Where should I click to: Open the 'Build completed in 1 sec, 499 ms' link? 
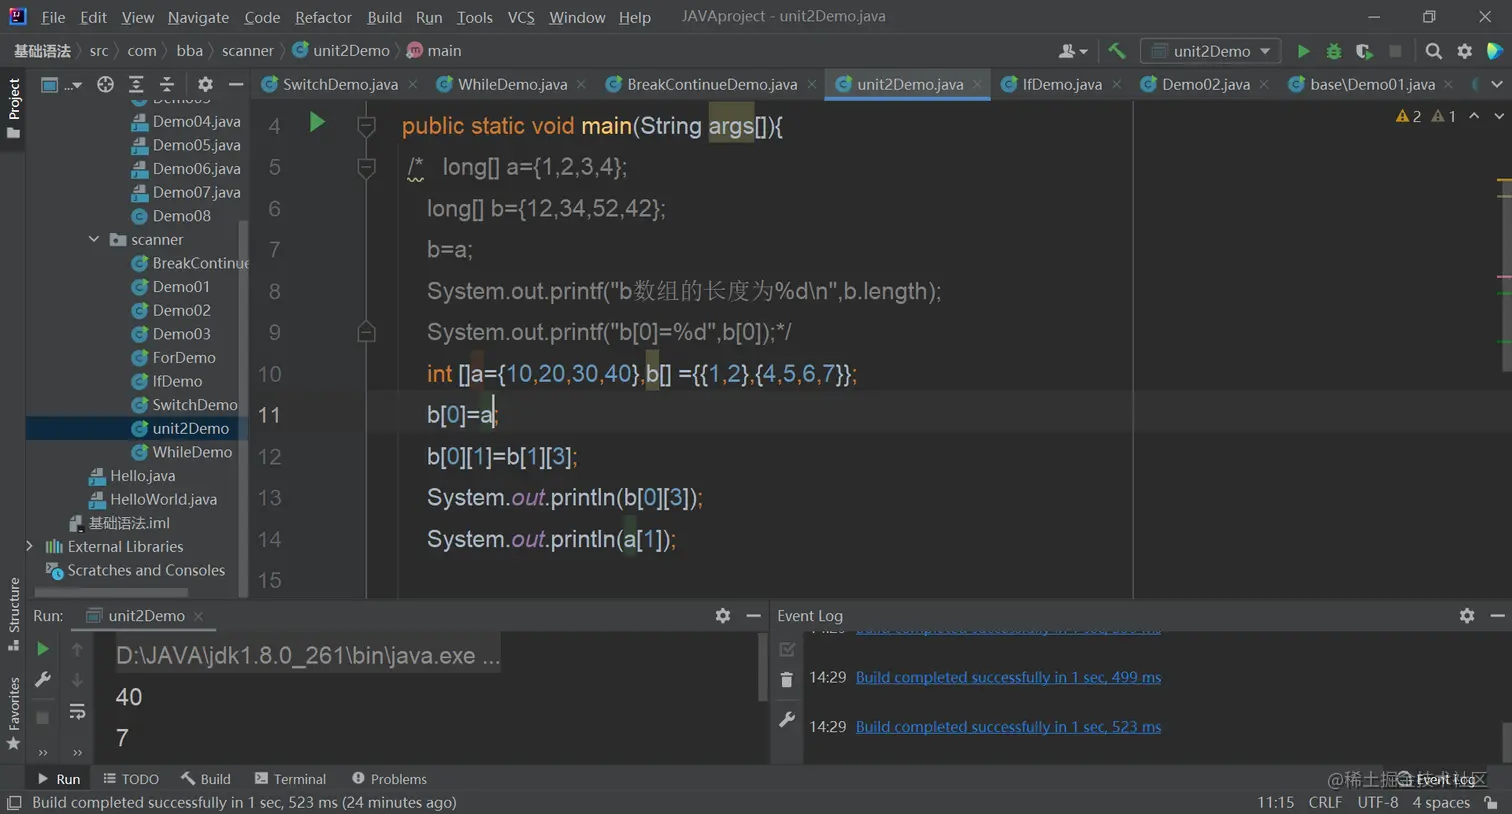click(1008, 677)
